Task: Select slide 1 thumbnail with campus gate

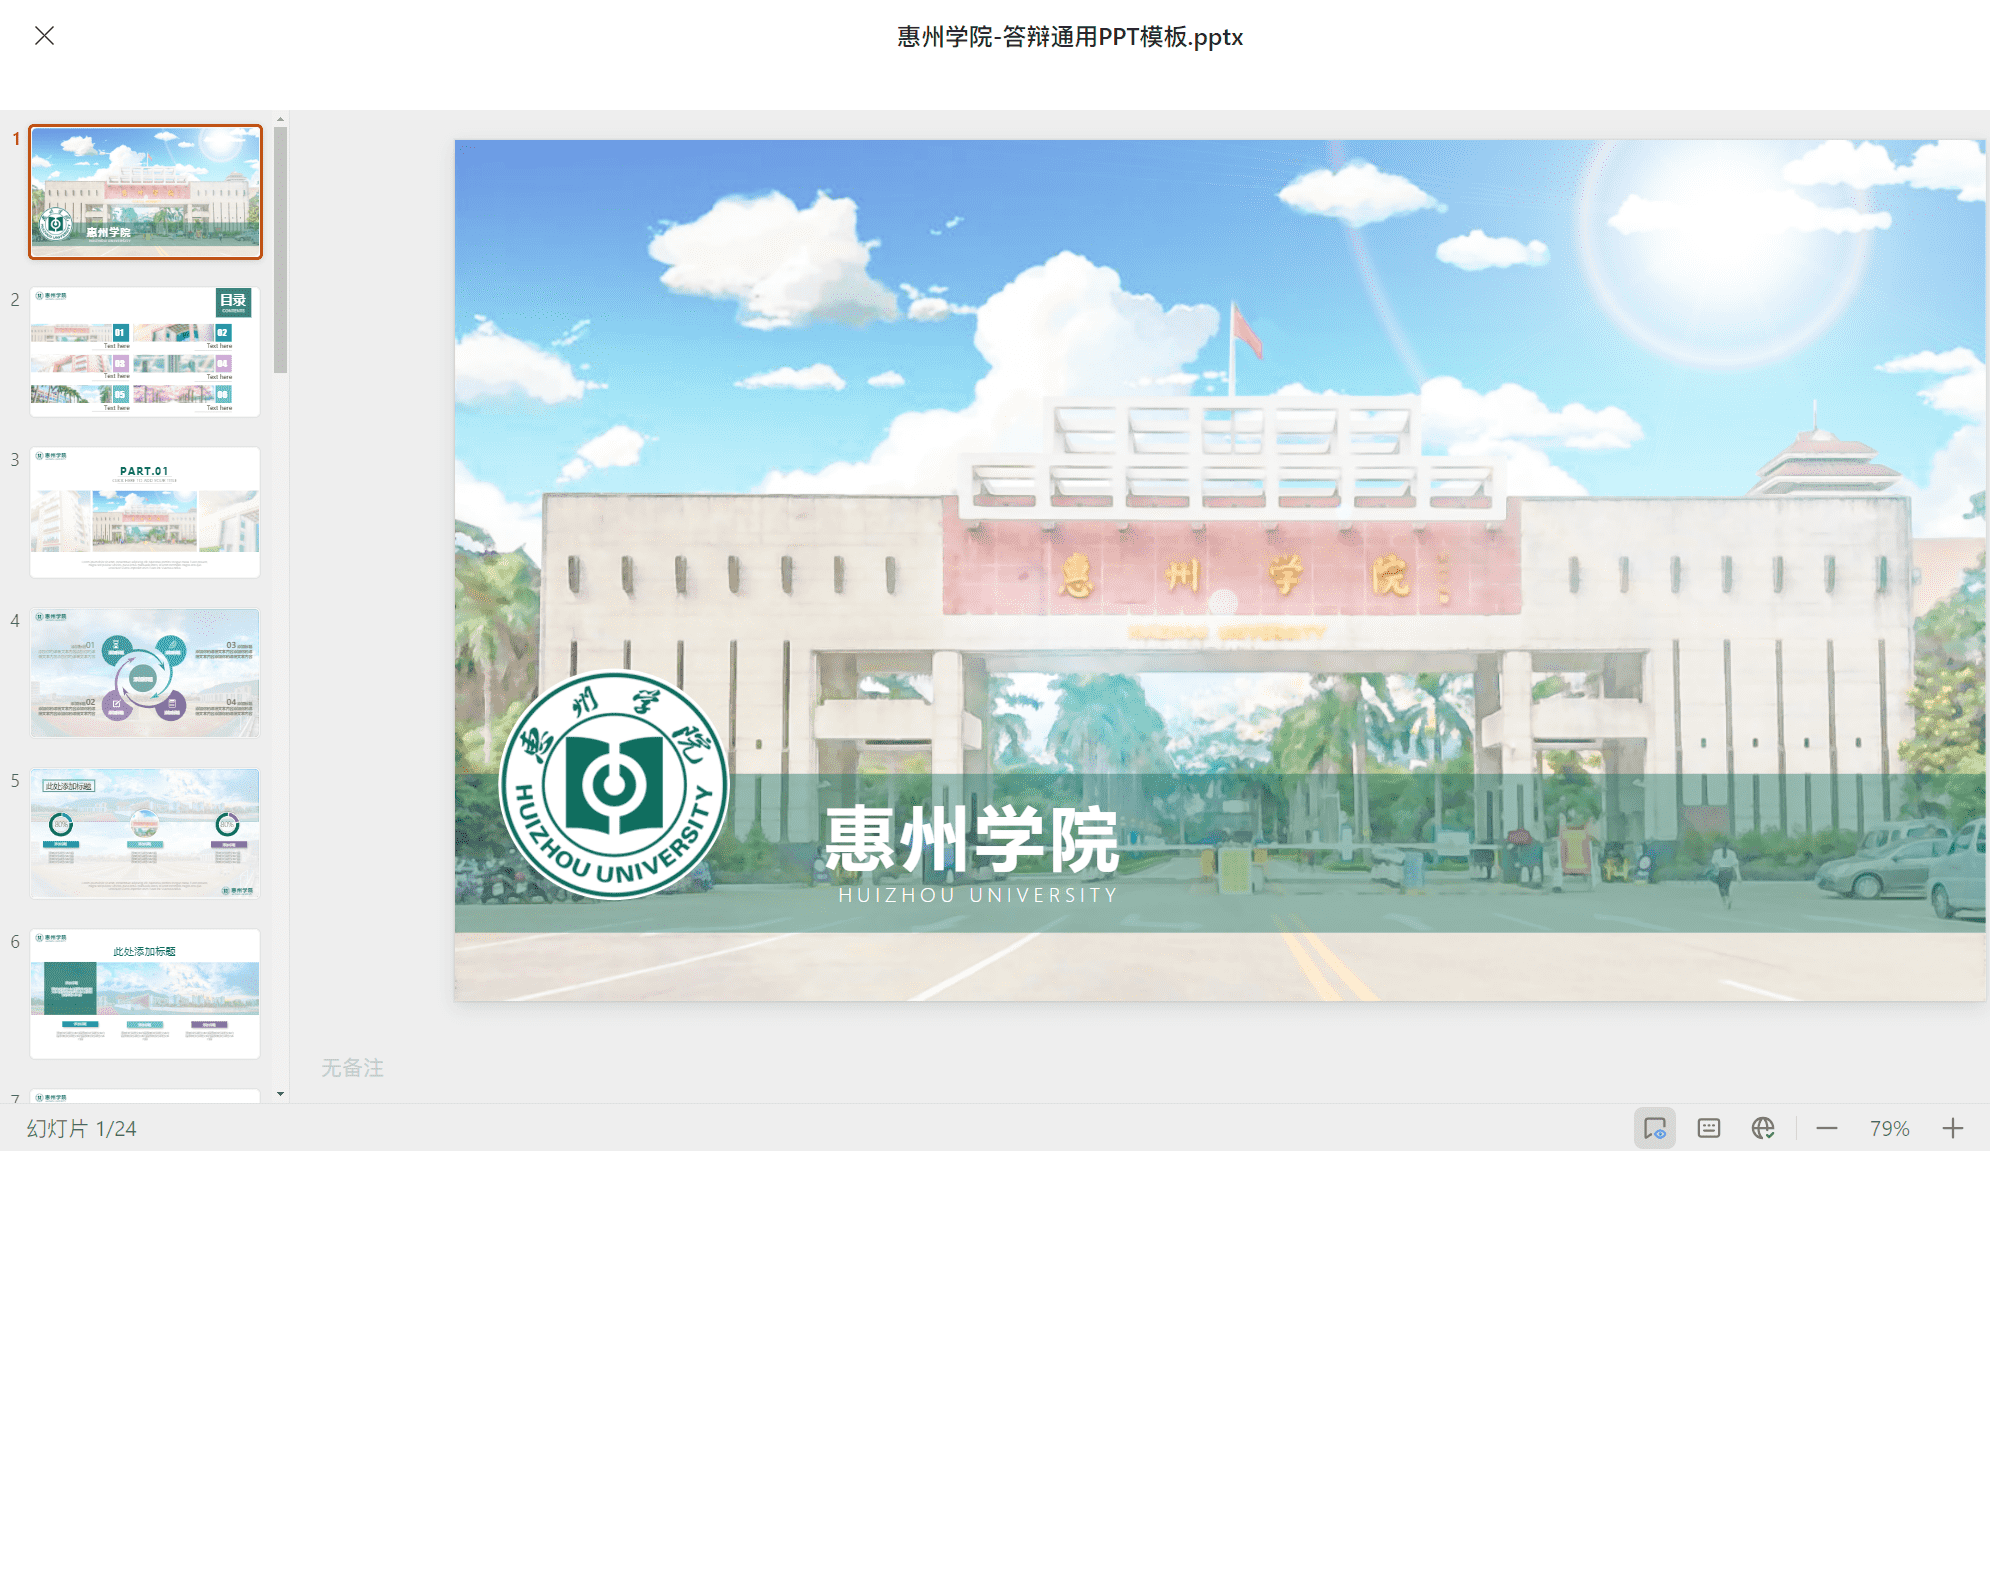Action: [145, 192]
